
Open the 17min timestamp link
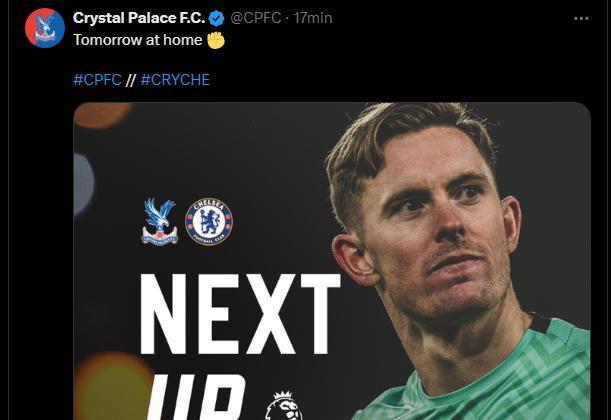313,18
